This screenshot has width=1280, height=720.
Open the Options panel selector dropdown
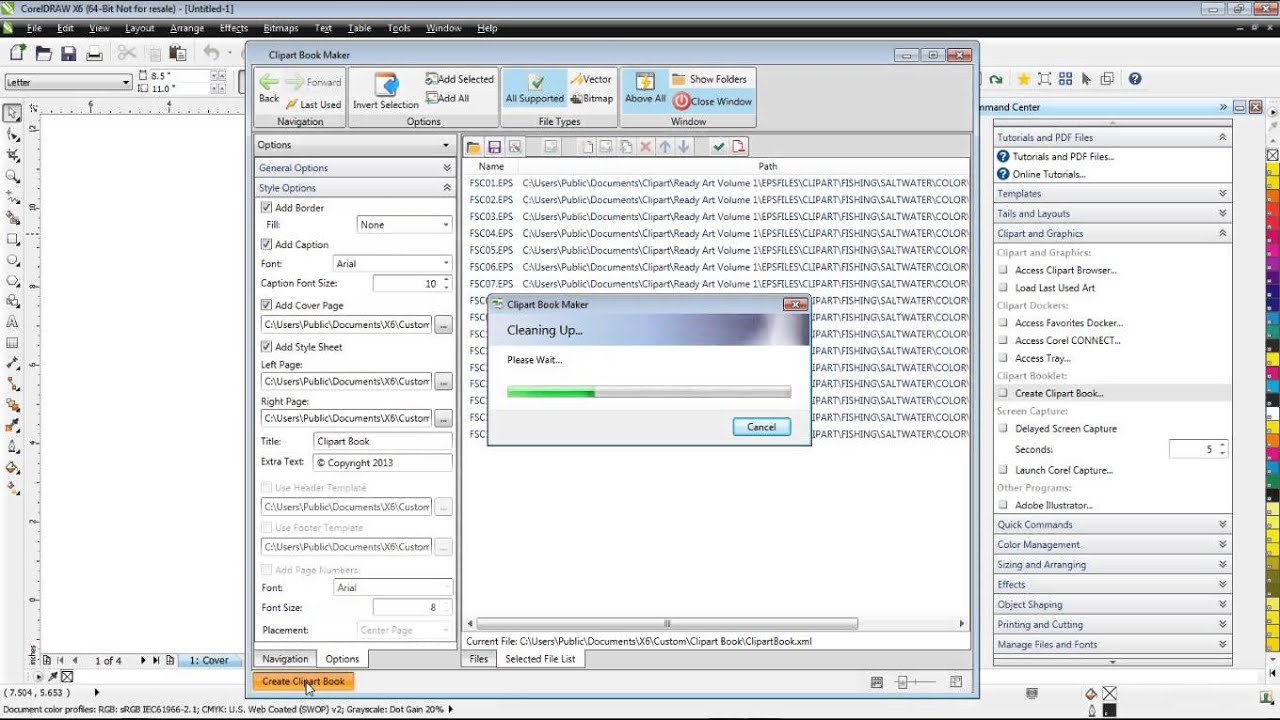[354, 145]
